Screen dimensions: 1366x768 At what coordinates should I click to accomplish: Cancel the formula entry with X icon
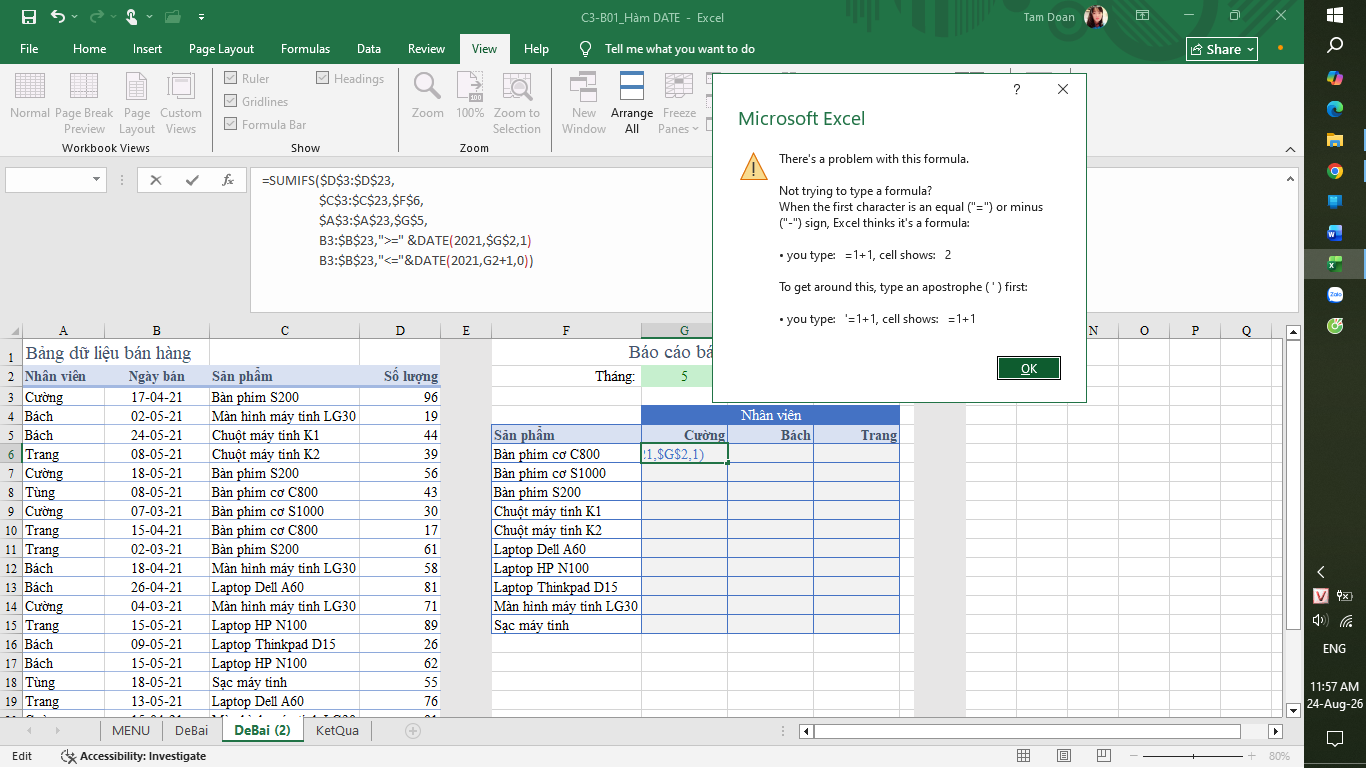tap(155, 180)
